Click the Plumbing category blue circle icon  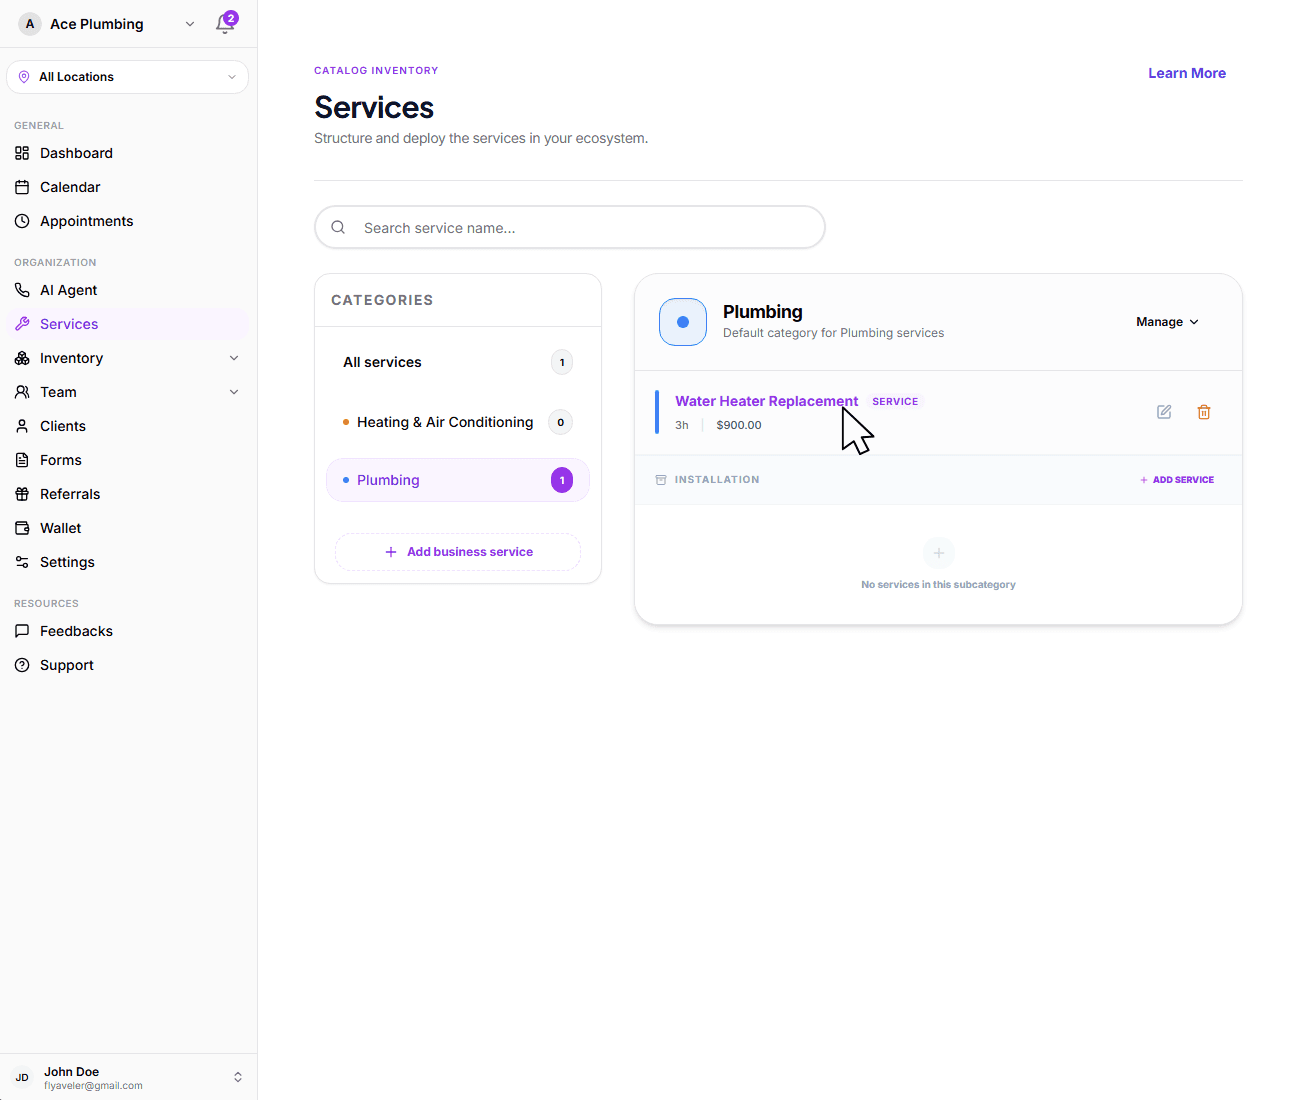[x=683, y=321]
